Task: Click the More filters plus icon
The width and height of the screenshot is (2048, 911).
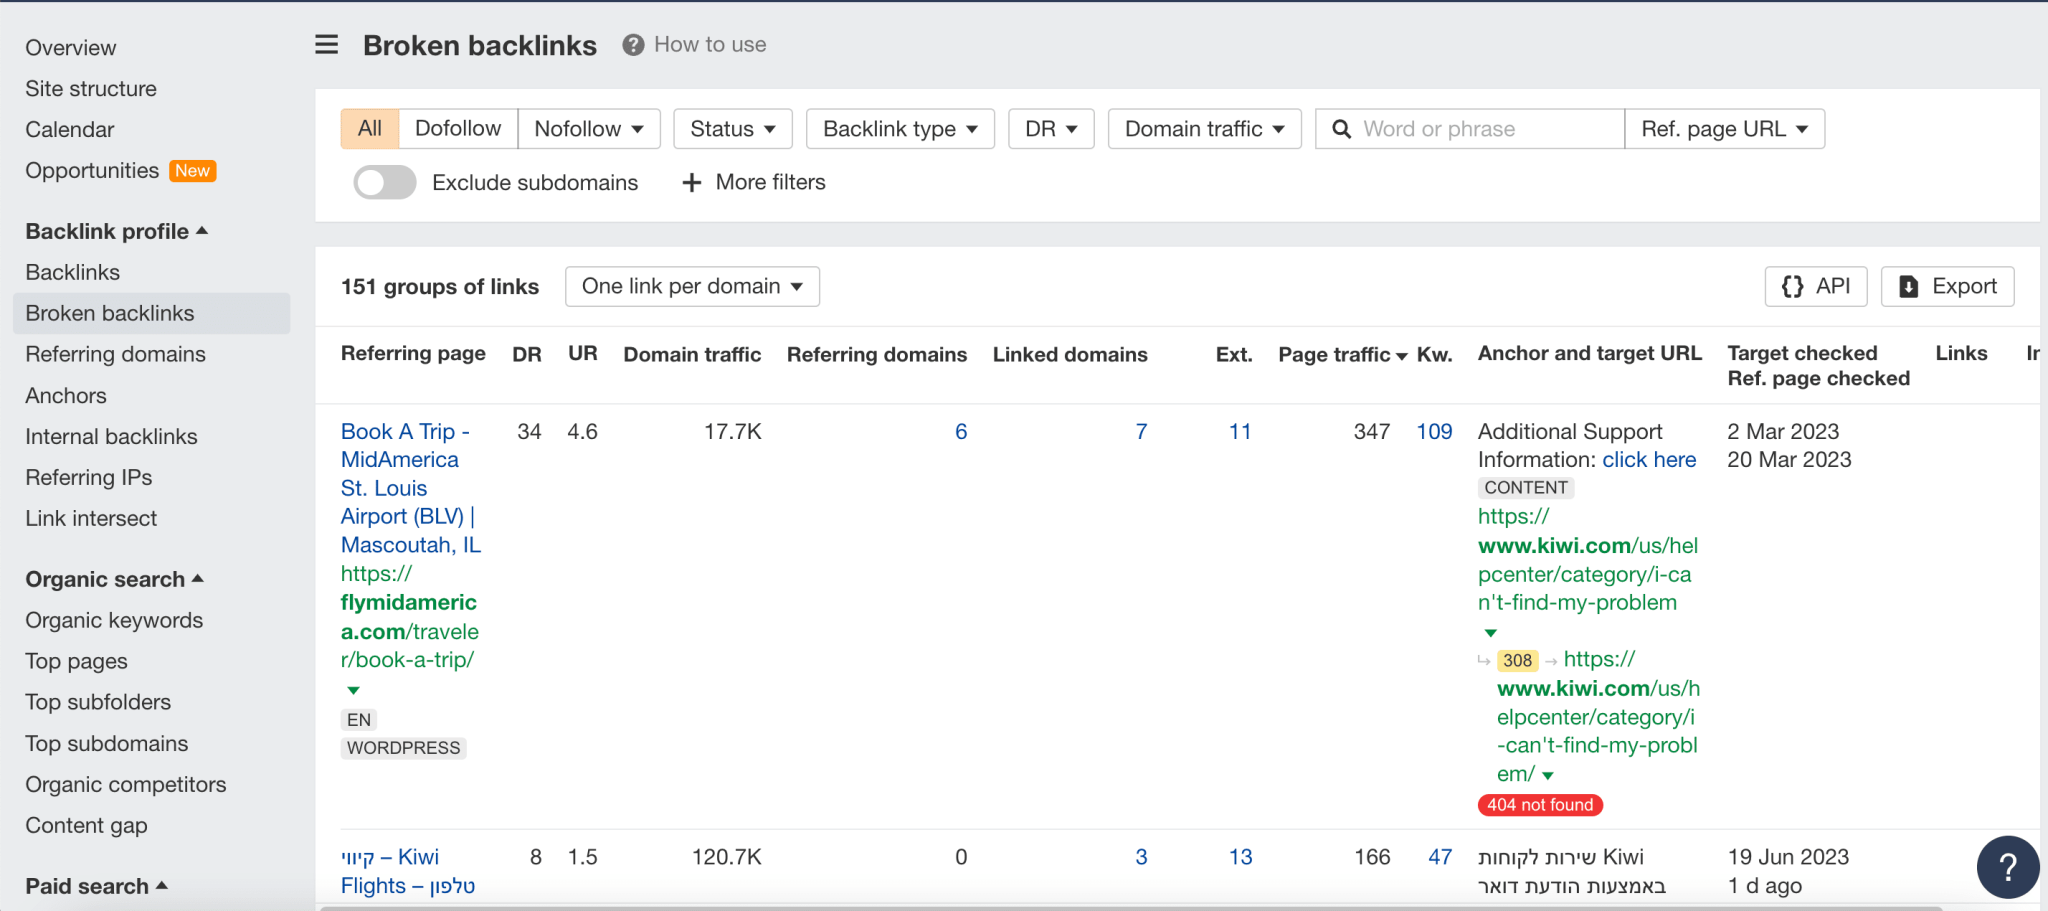Action: [x=691, y=182]
